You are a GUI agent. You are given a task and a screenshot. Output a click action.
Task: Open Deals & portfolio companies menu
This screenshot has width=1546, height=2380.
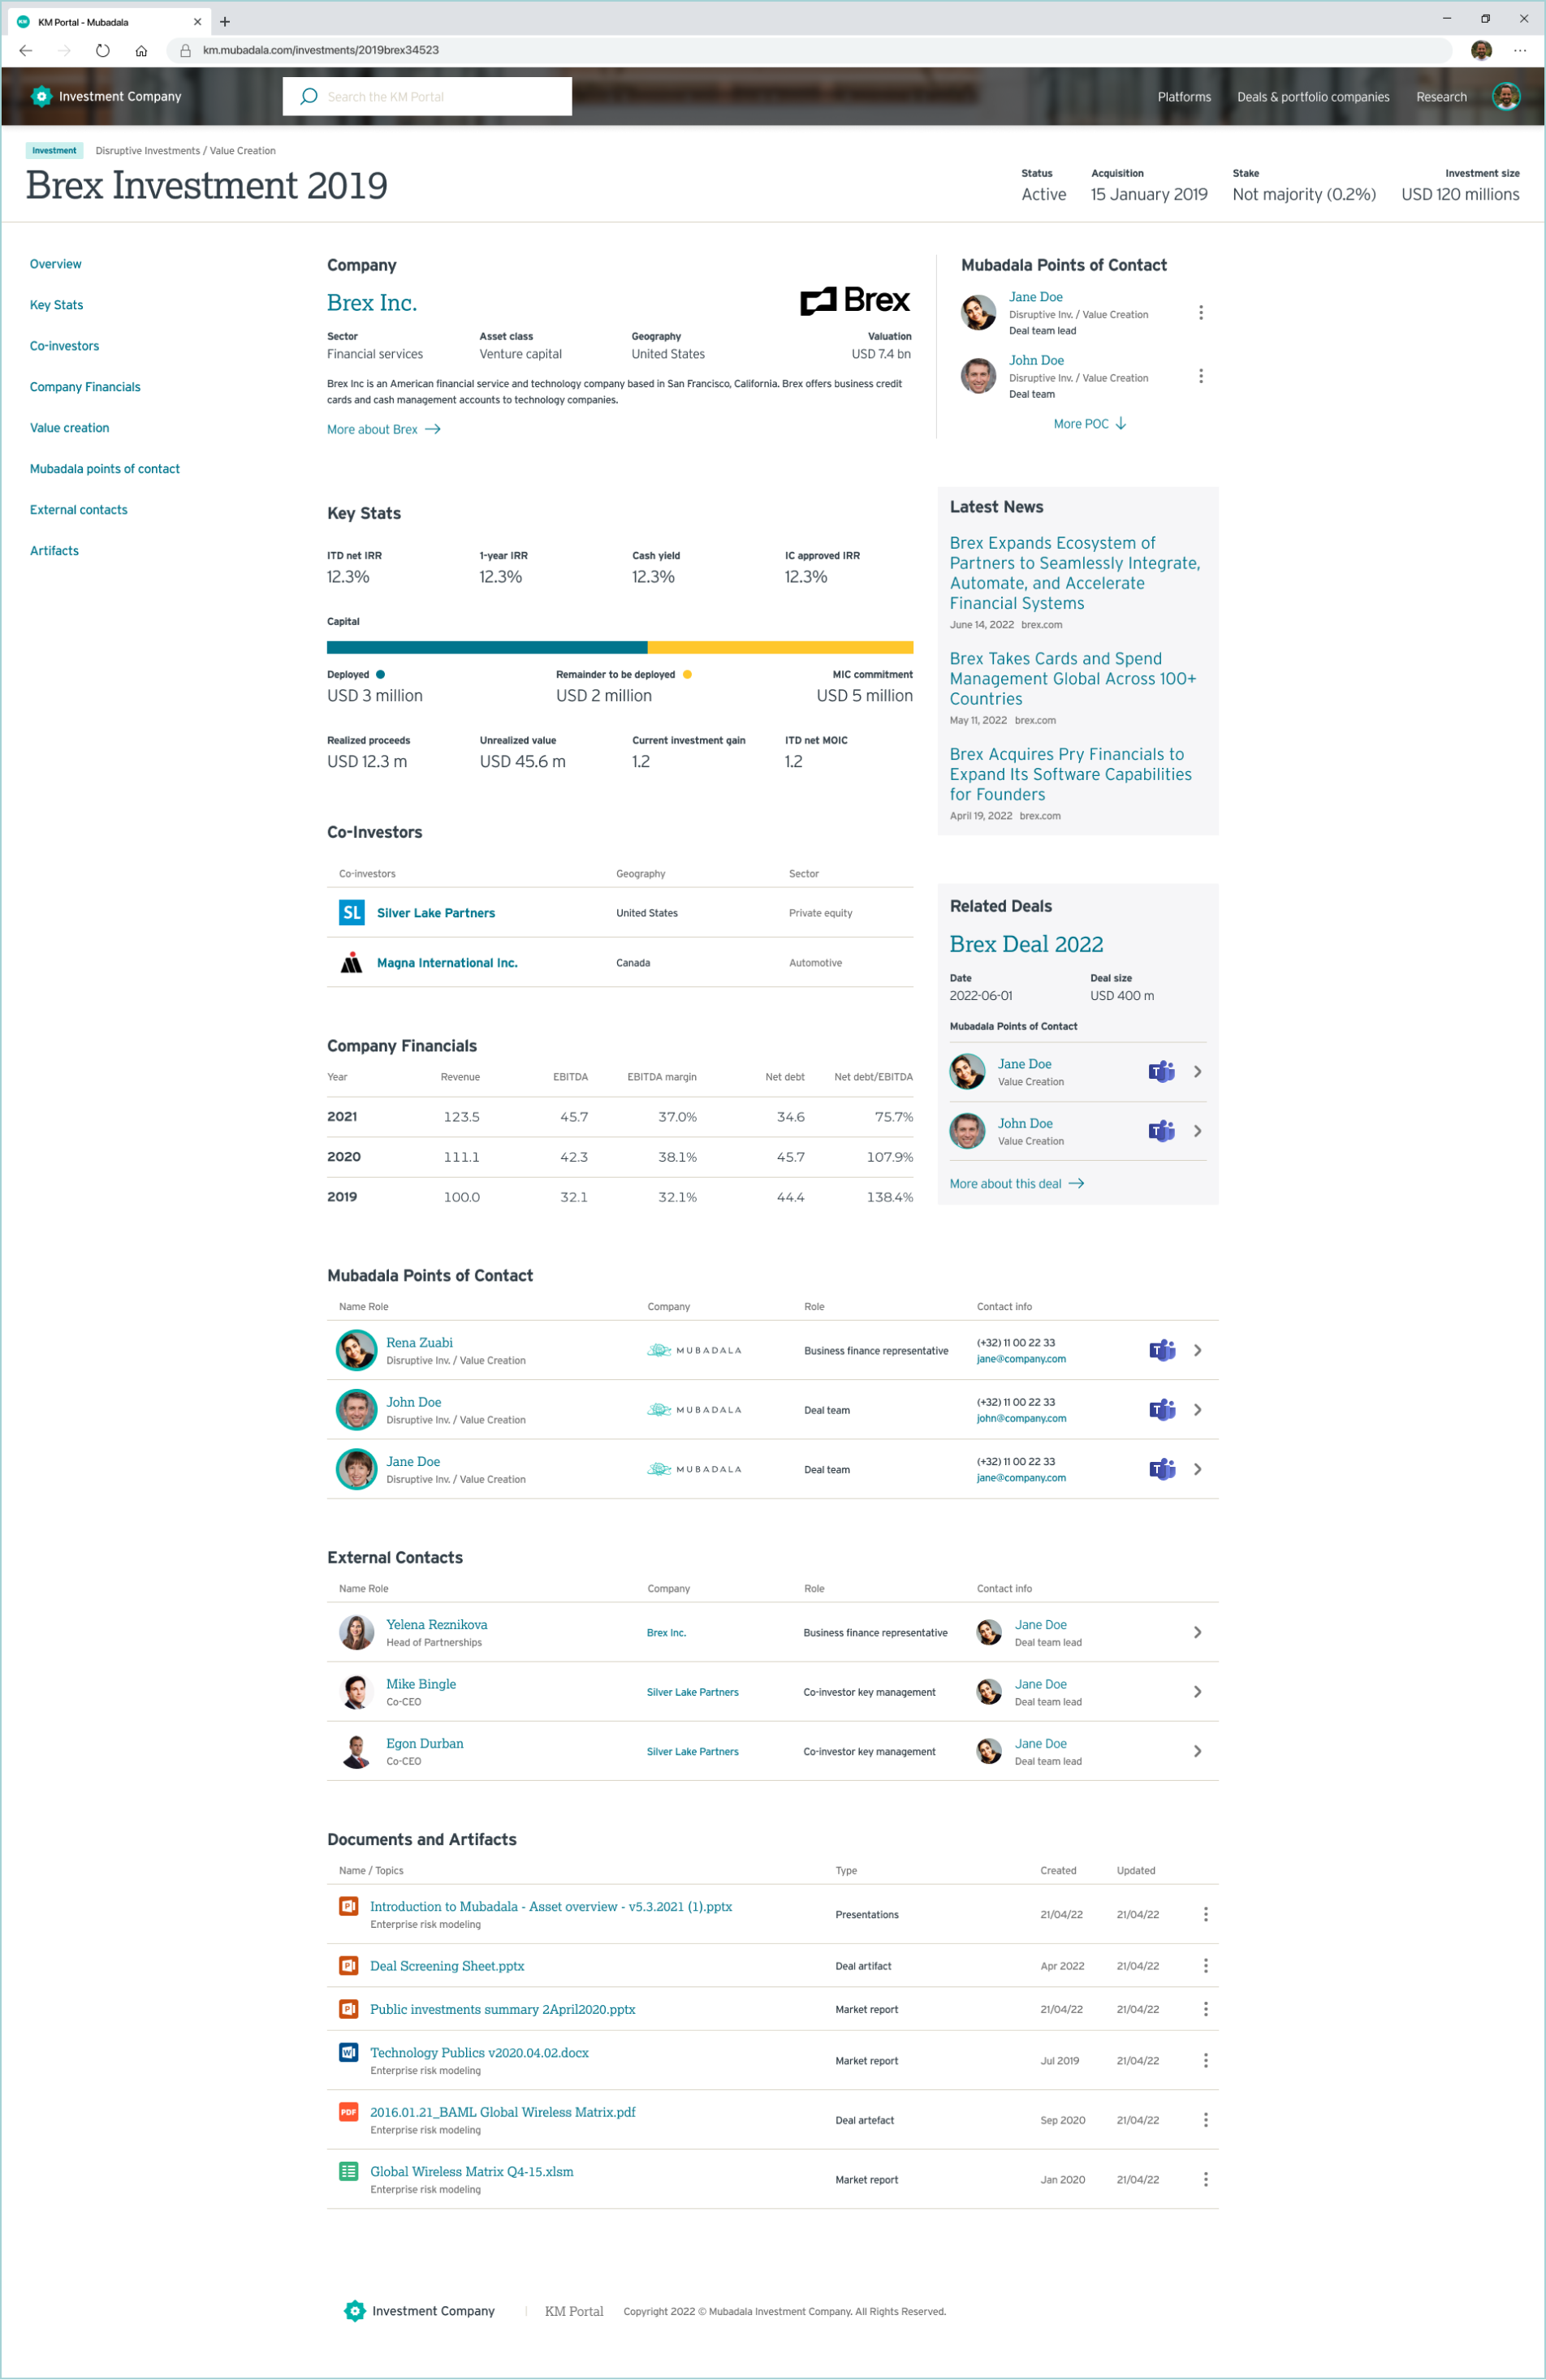(1313, 97)
